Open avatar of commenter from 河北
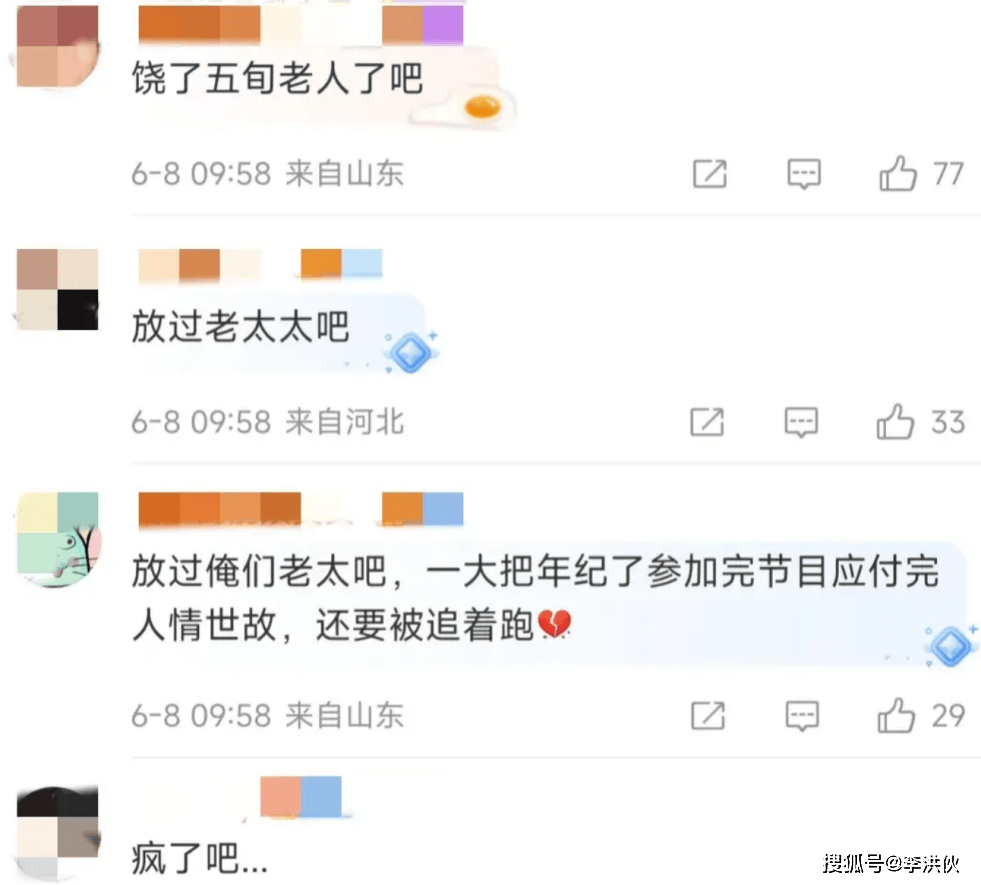 [x=58, y=289]
